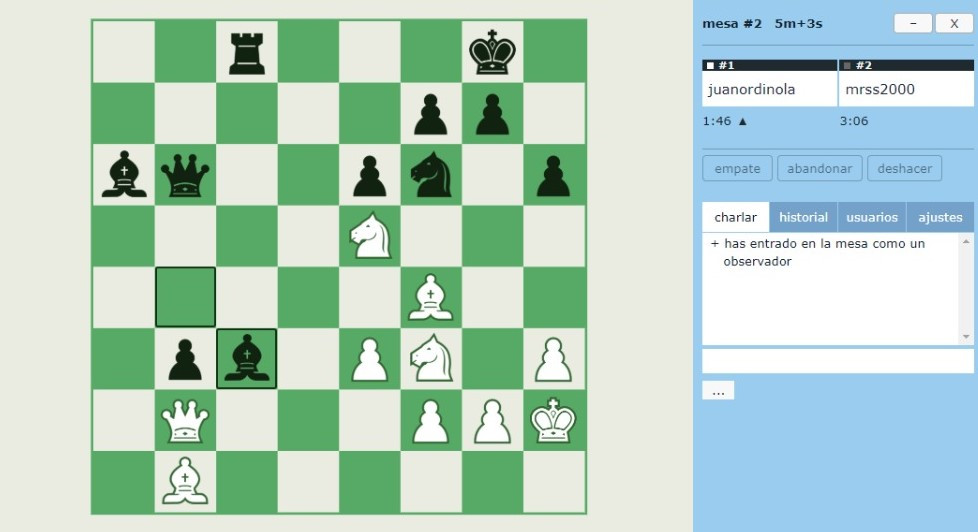Pick the white bishop on f4
The height and width of the screenshot is (532, 978).
pyautogui.click(x=431, y=298)
